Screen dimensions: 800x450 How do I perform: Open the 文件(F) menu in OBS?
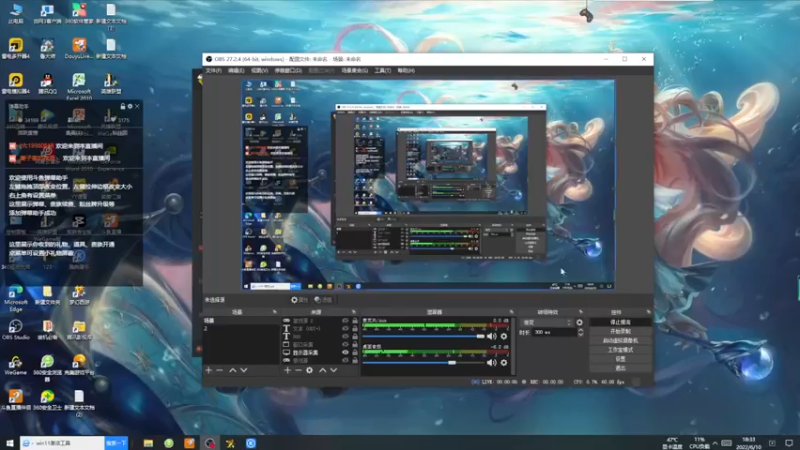214,70
